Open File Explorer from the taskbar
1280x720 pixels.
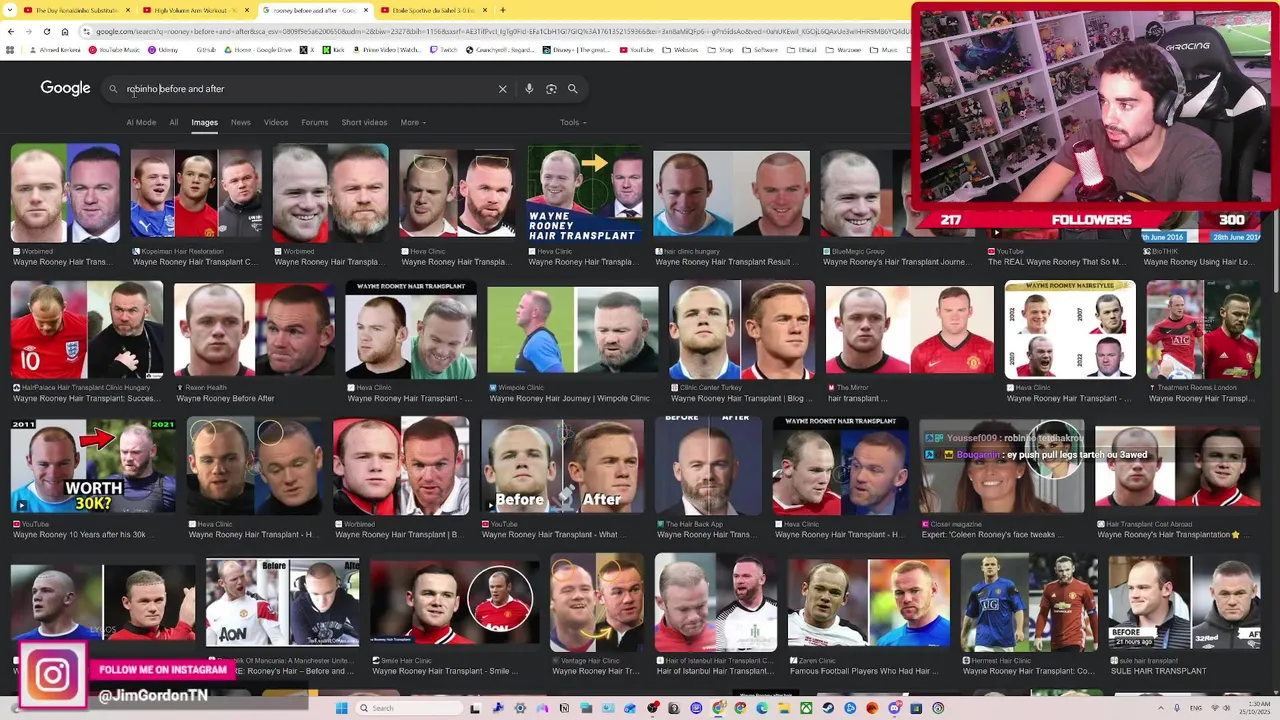784,708
